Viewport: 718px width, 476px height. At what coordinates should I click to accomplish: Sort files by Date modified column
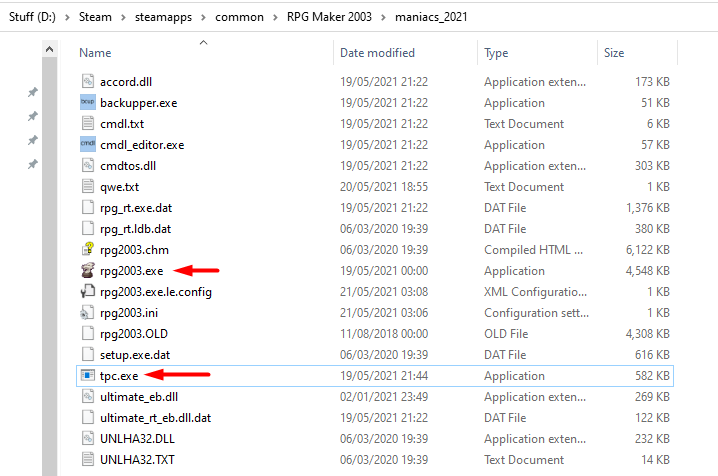click(377, 53)
